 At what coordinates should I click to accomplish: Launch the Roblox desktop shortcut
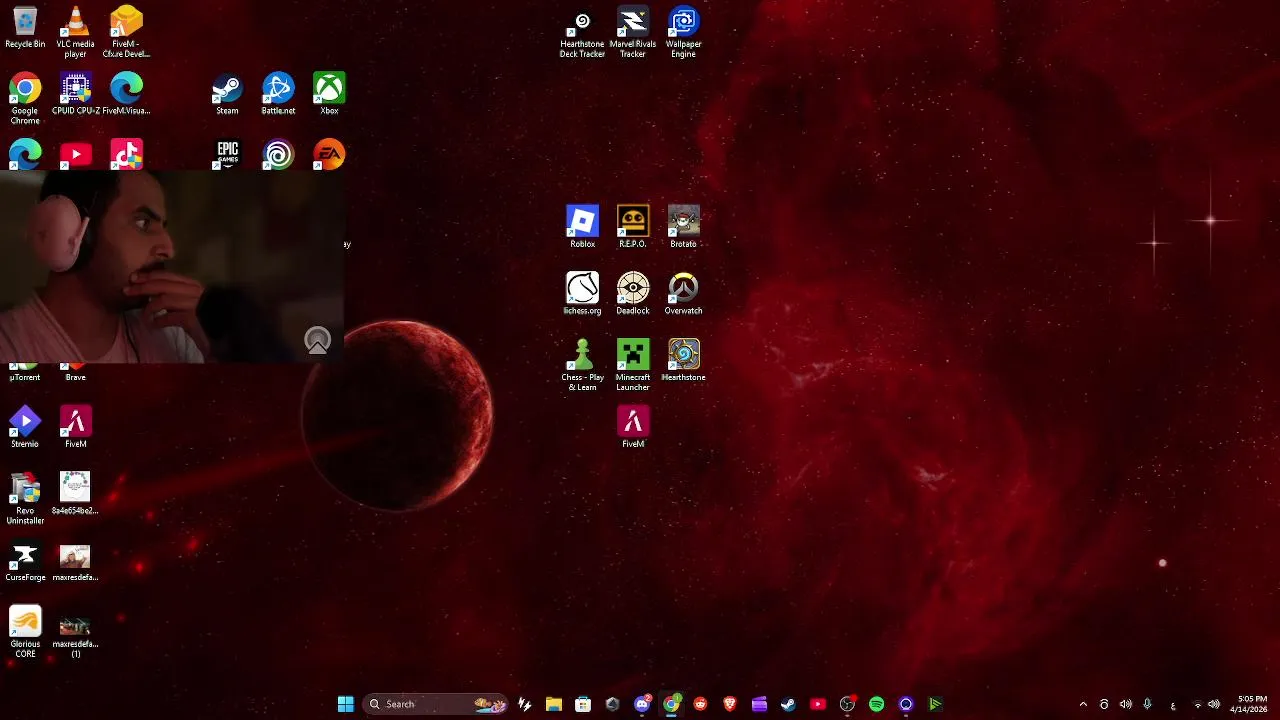click(582, 226)
